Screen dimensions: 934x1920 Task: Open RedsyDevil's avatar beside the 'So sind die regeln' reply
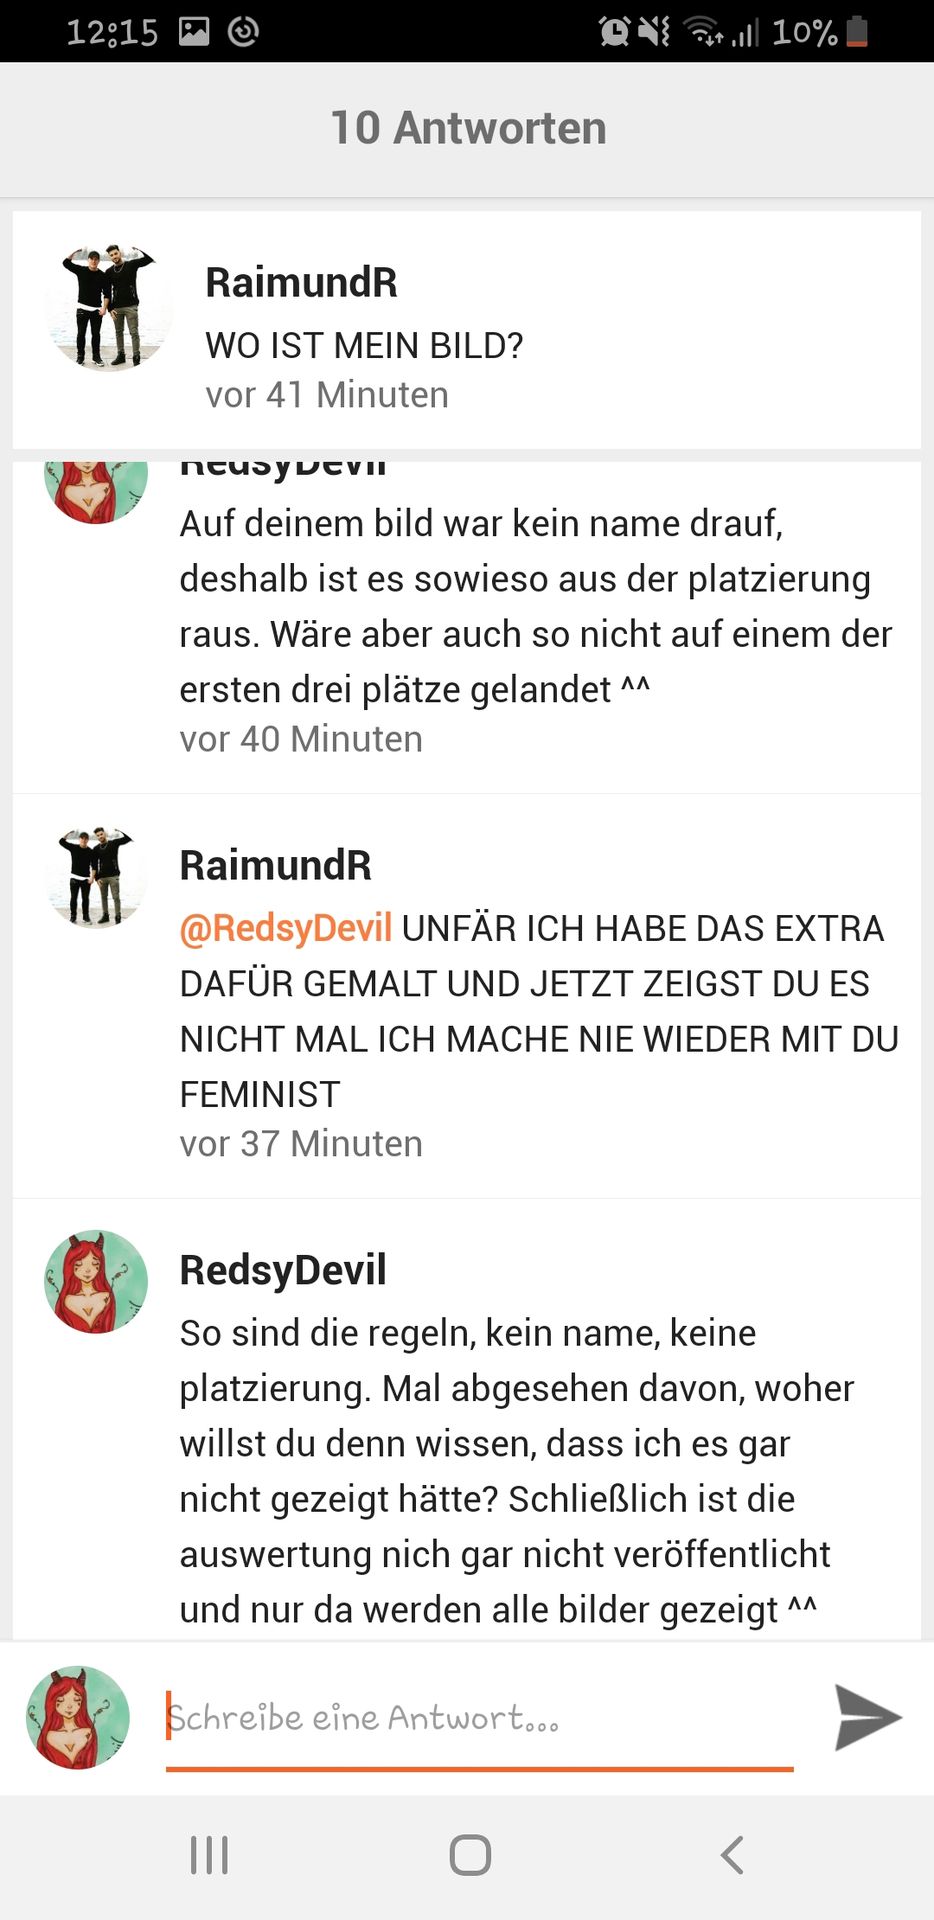click(96, 1281)
